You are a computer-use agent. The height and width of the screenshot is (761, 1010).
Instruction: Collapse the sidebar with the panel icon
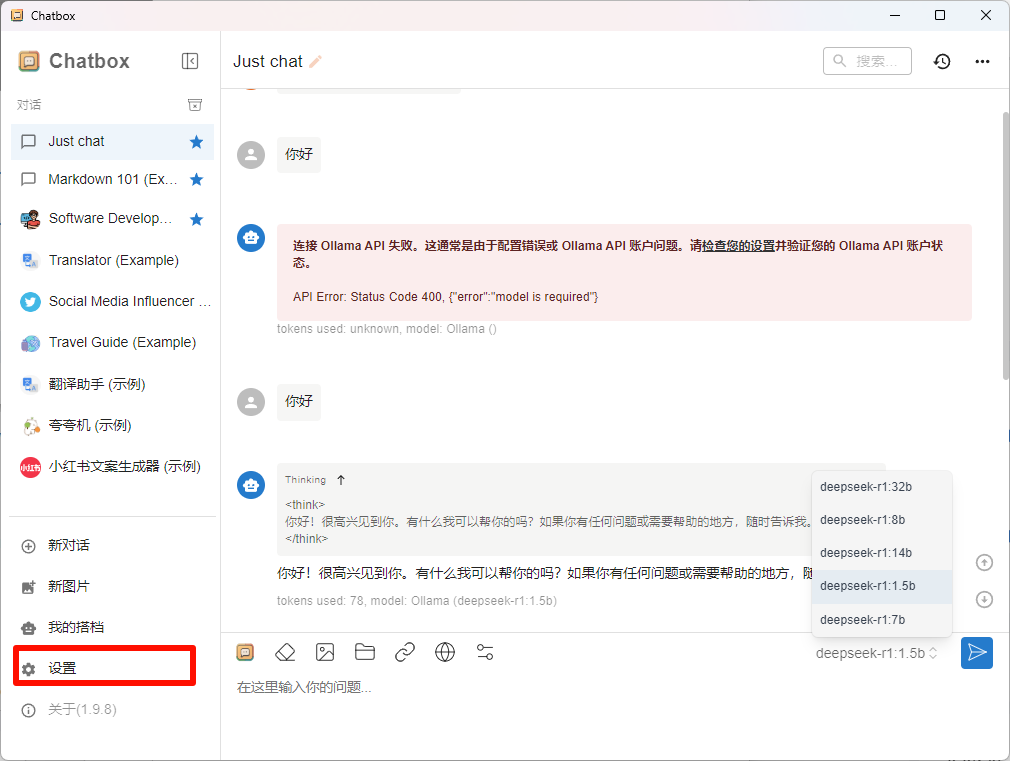190,61
